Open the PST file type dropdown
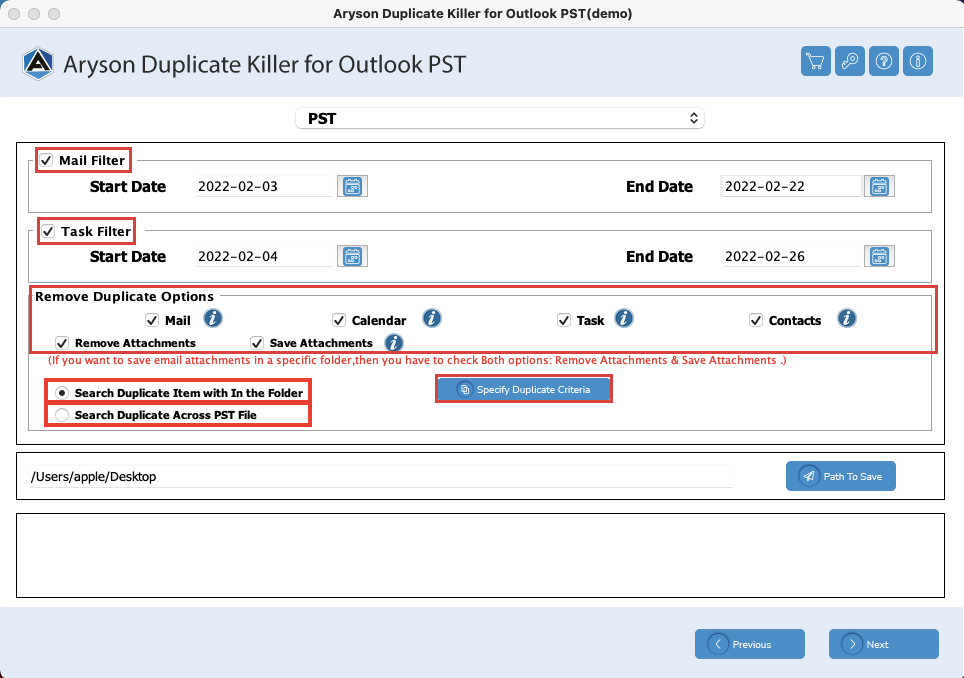 click(500, 119)
